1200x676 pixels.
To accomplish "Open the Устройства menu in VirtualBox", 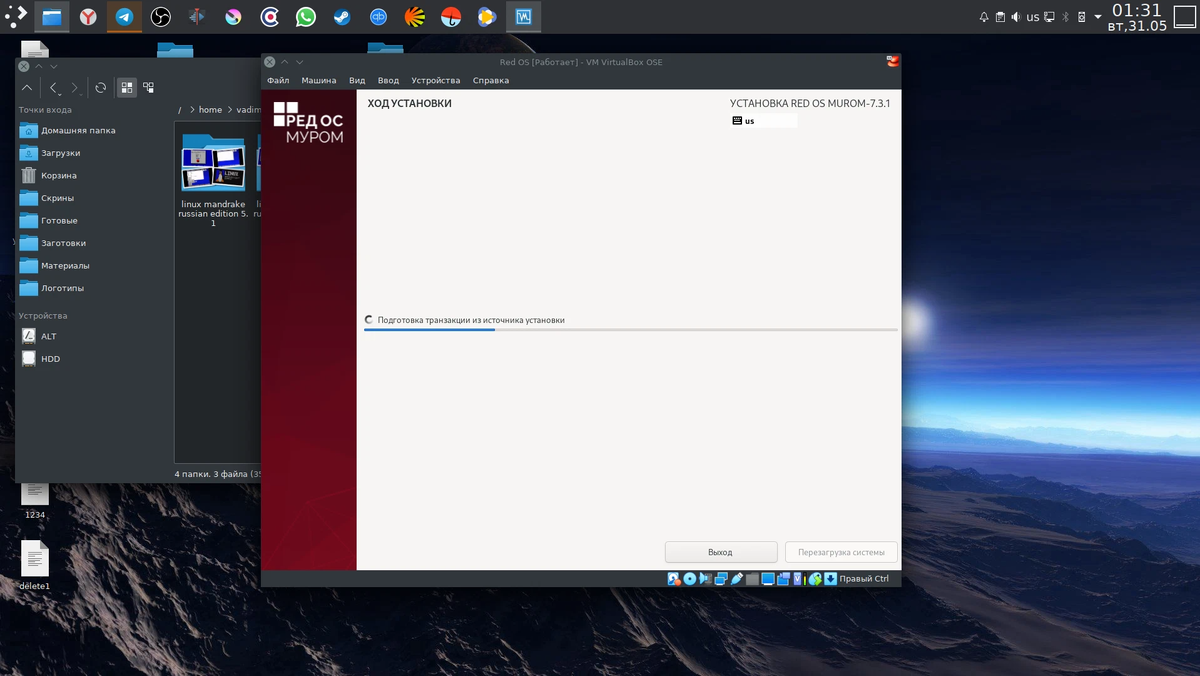I will pos(436,80).
